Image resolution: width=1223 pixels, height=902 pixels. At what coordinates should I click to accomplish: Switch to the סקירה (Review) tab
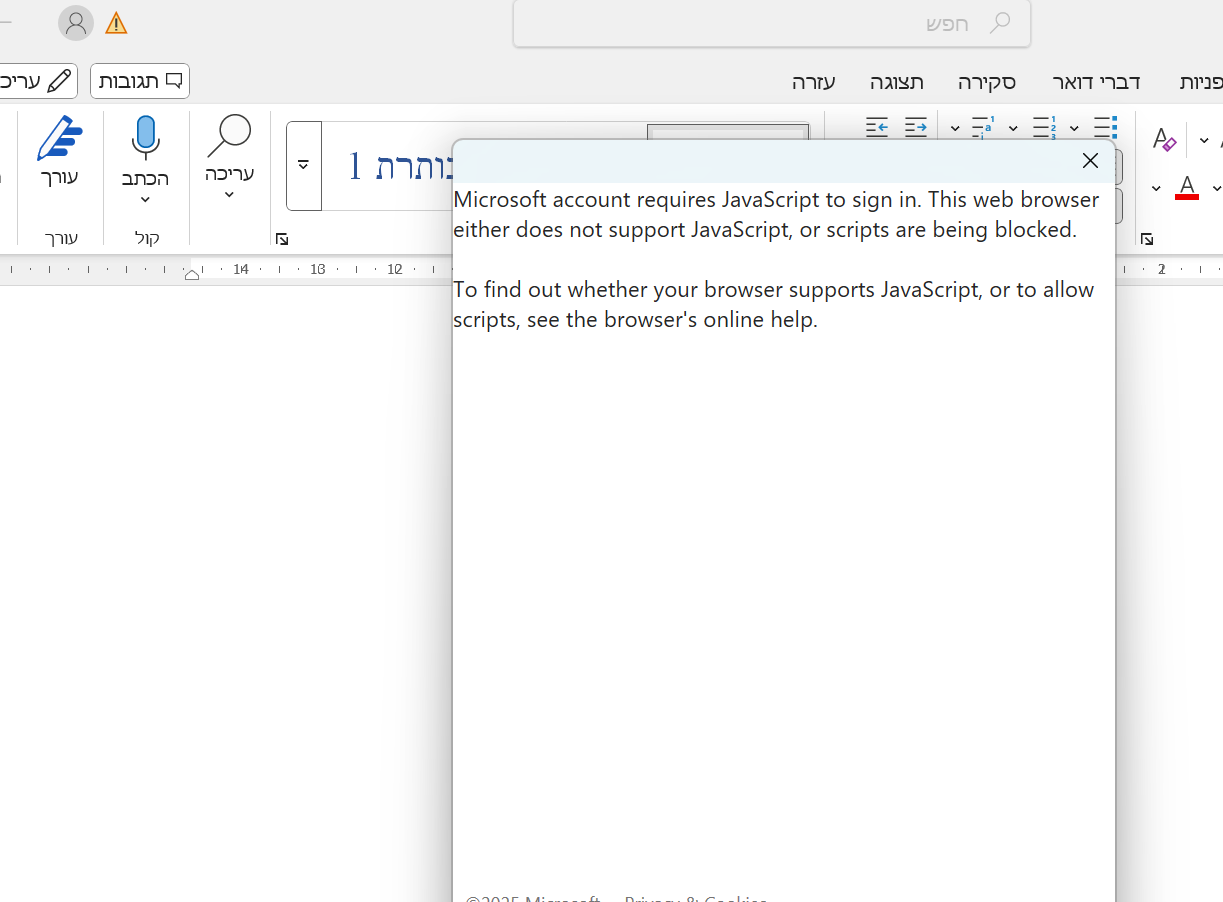(x=987, y=82)
